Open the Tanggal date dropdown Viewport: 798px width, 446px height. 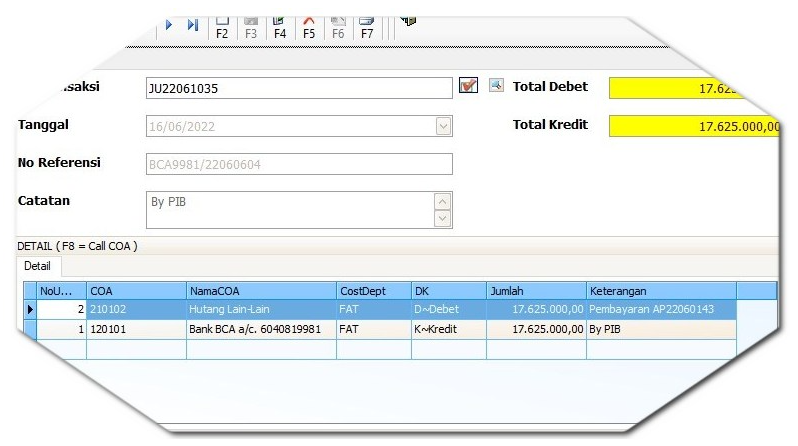coord(443,126)
